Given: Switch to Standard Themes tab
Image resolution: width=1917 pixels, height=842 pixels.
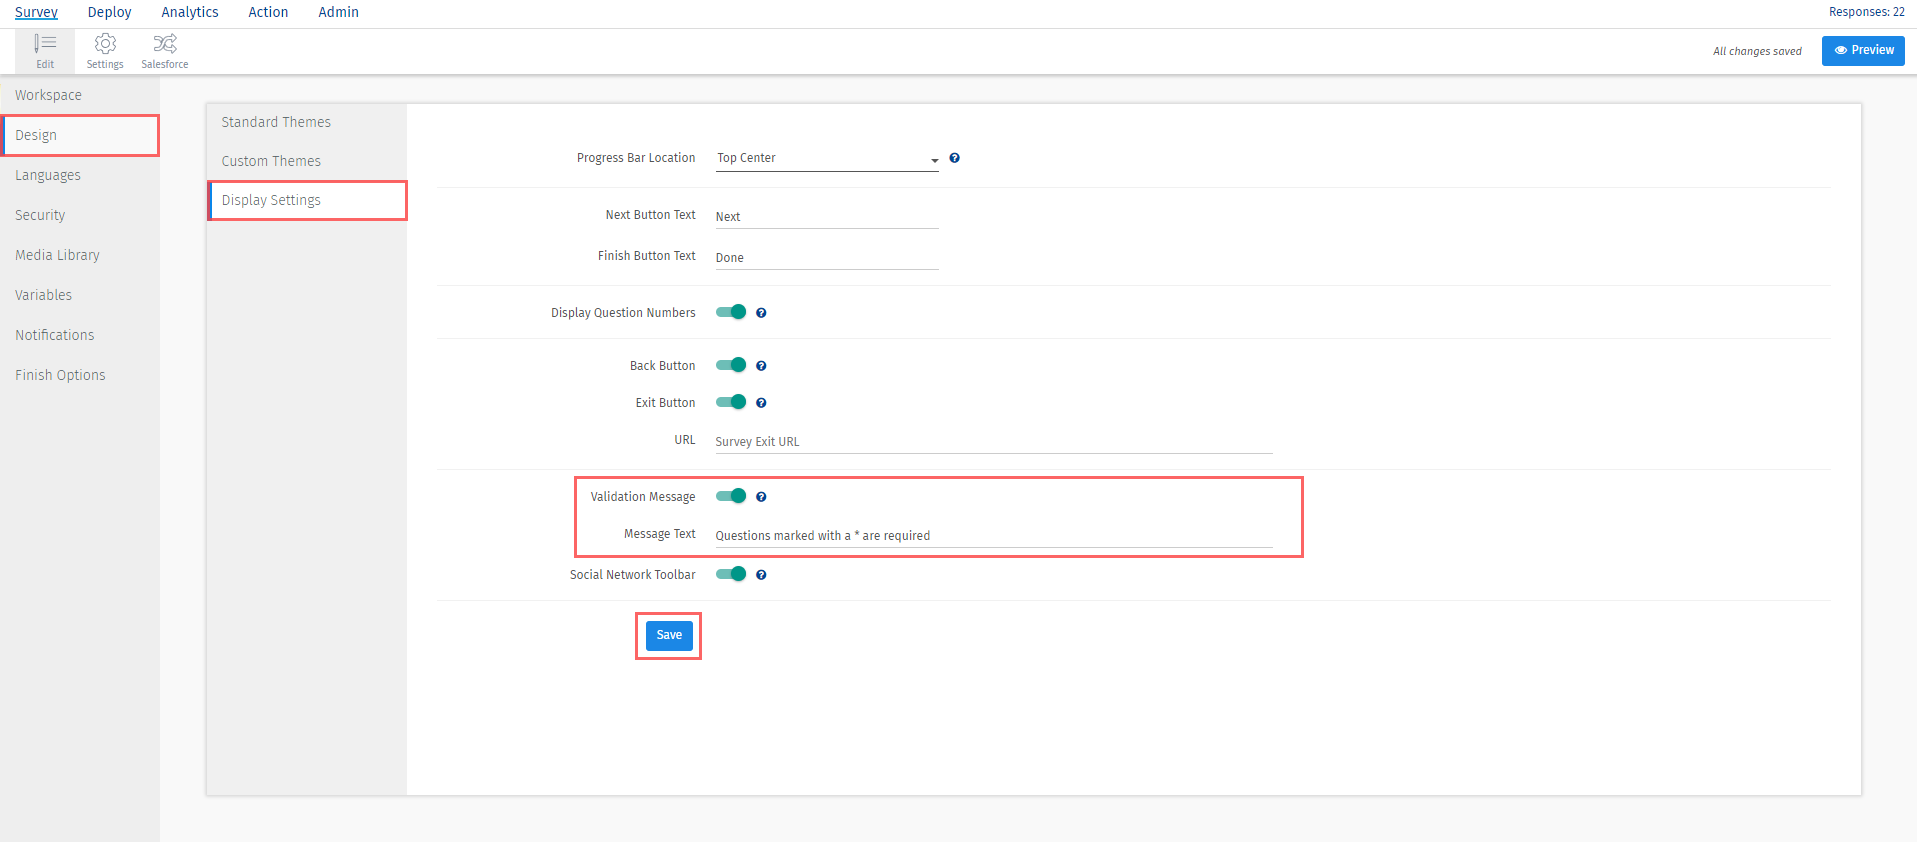Looking at the screenshot, I should click(276, 122).
